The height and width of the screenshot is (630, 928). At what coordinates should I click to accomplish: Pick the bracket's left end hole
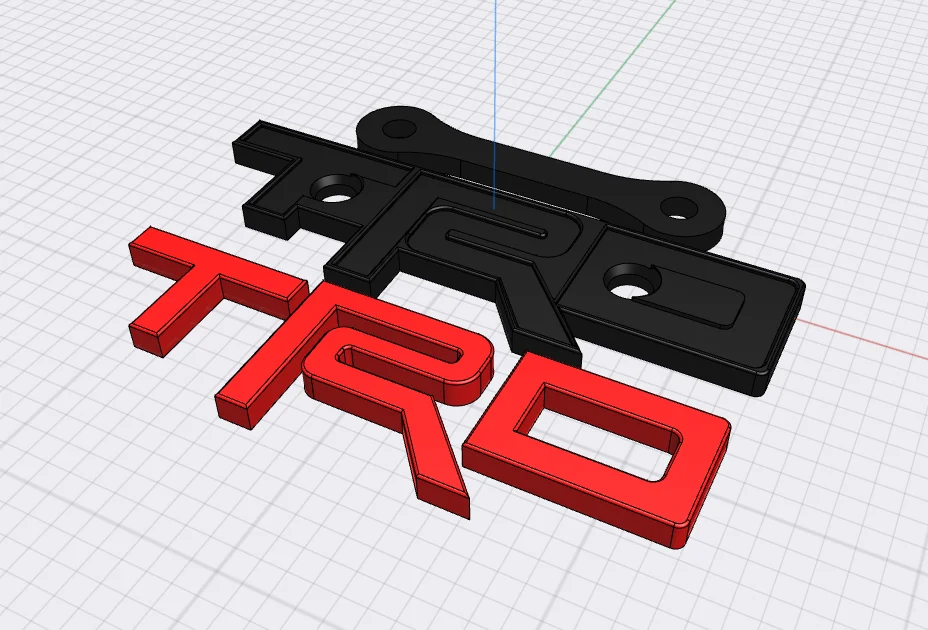pyautogui.click(x=399, y=128)
